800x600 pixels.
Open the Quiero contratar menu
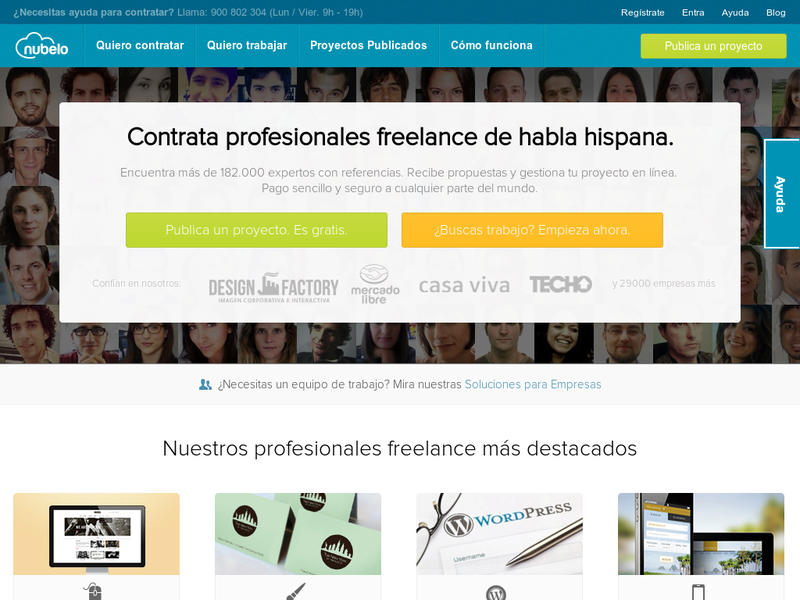pyautogui.click(x=140, y=45)
